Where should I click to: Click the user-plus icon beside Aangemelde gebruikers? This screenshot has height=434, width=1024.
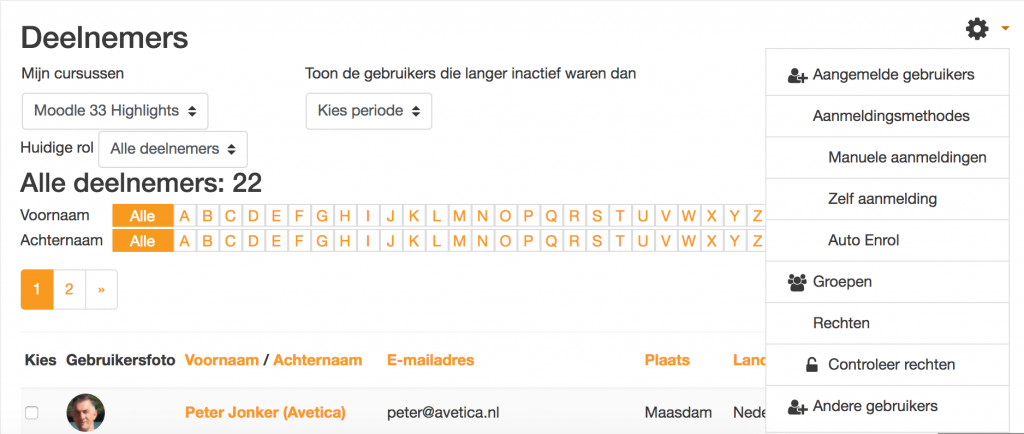pos(797,76)
